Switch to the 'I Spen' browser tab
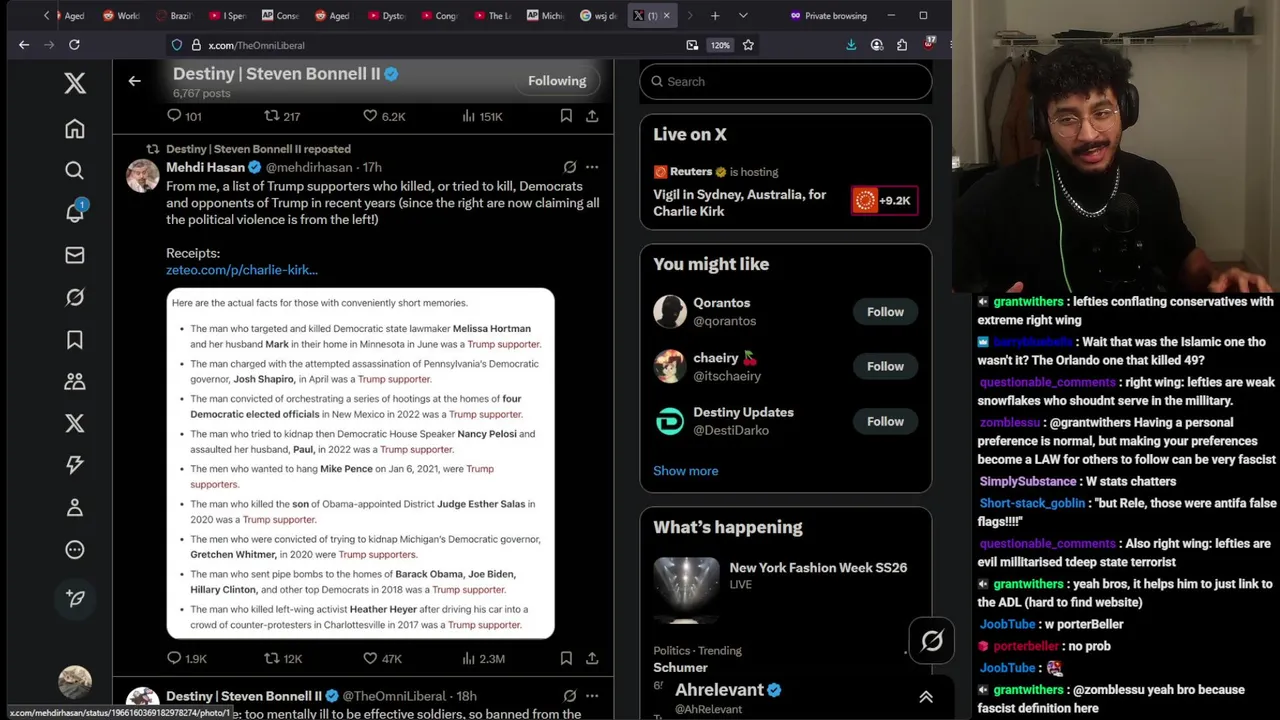 click(x=228, y=16)
